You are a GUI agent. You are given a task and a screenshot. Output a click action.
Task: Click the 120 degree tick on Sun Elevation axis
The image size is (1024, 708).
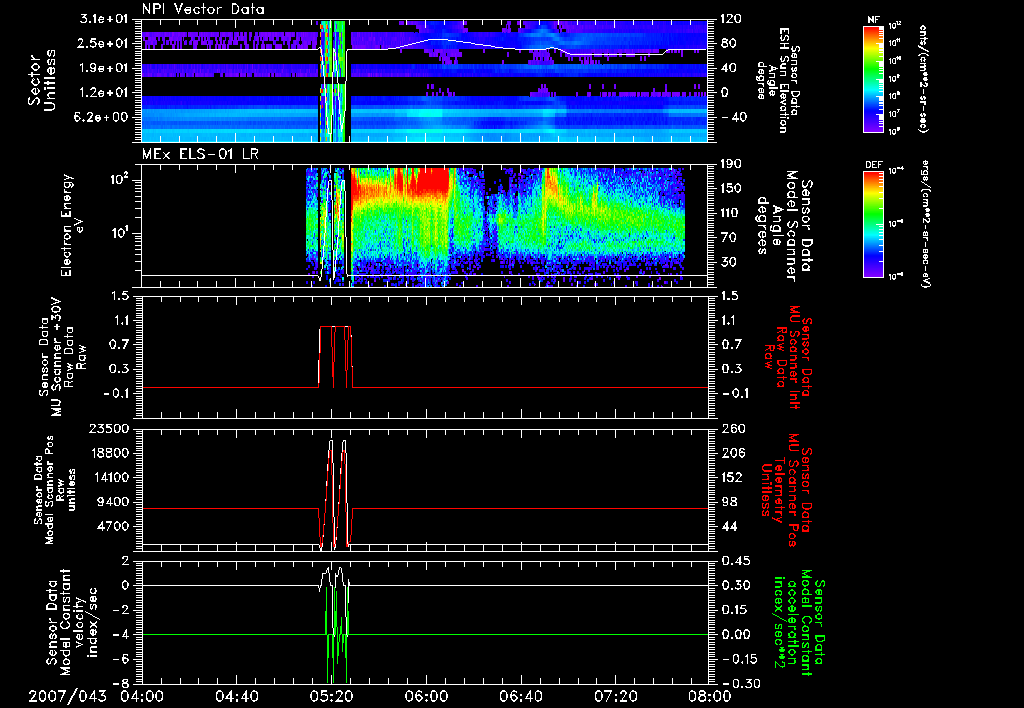tap(731, 19)
